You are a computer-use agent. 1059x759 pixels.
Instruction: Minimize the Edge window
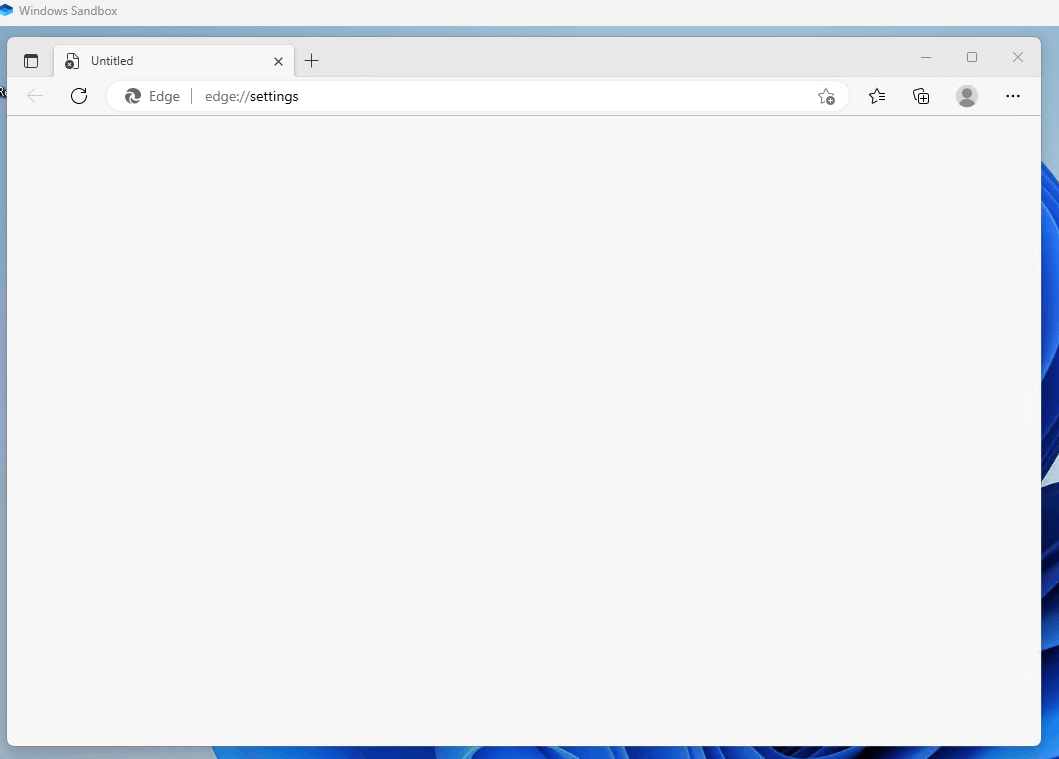pyautogui.click(x=926, y=57)
